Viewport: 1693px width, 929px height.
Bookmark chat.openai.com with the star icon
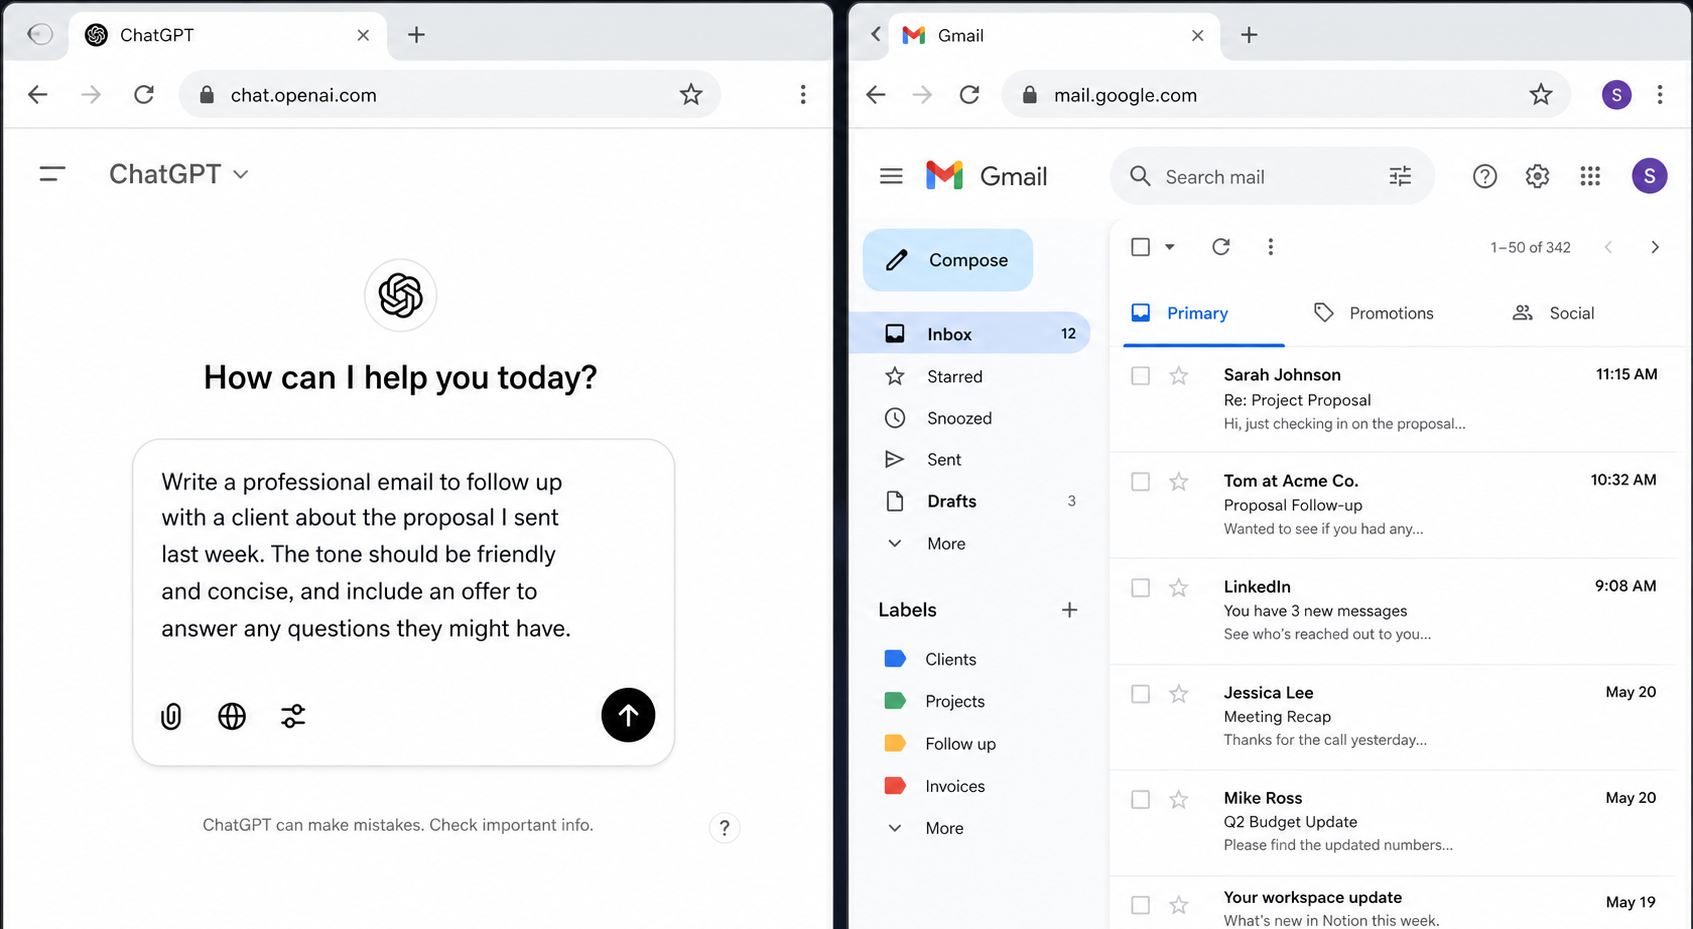[x=691, y=95]
